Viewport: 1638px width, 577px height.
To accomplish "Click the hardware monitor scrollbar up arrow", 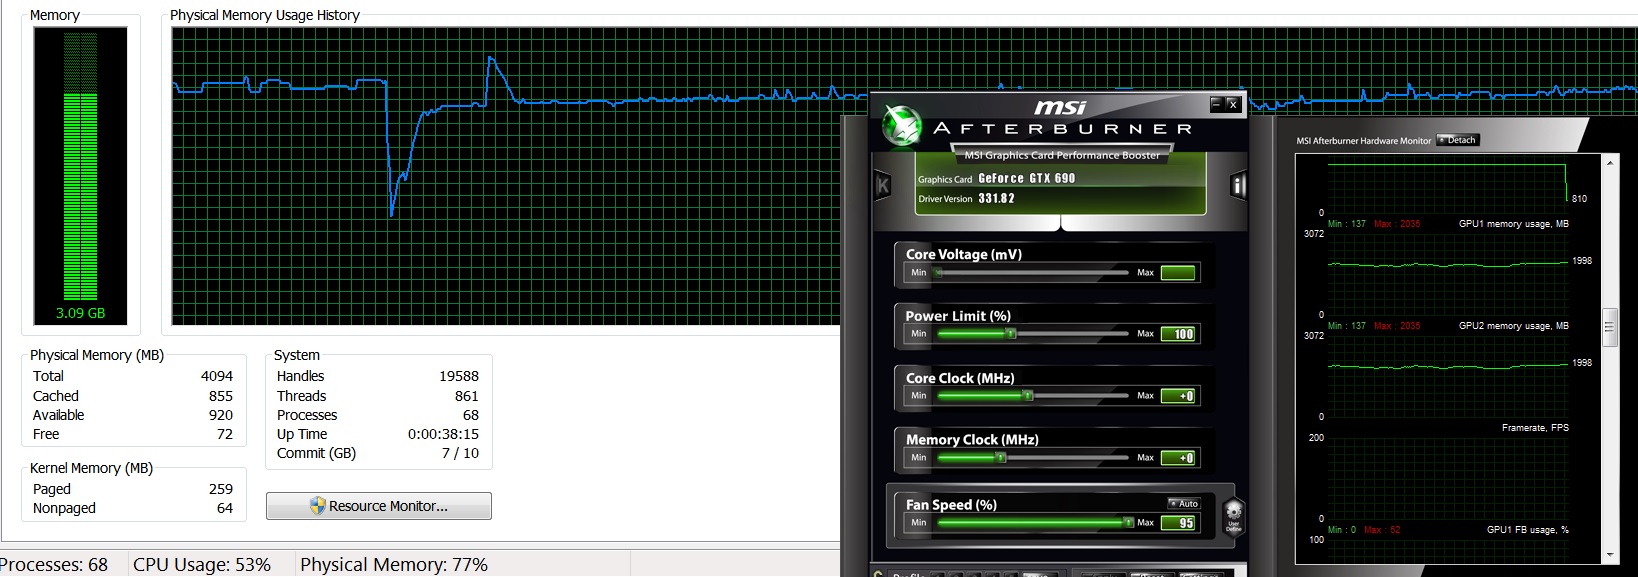I will (1610, 162).
